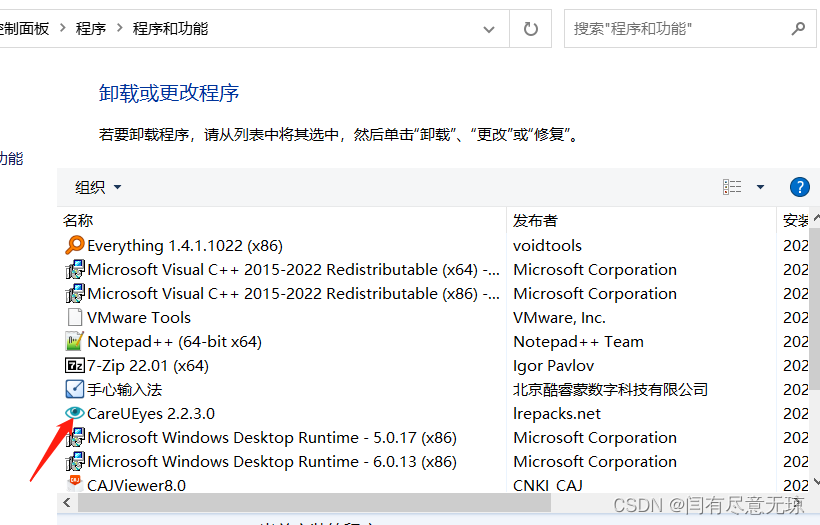
Task: Open help with the blue question mark
Action: click(x=799, y=187)
